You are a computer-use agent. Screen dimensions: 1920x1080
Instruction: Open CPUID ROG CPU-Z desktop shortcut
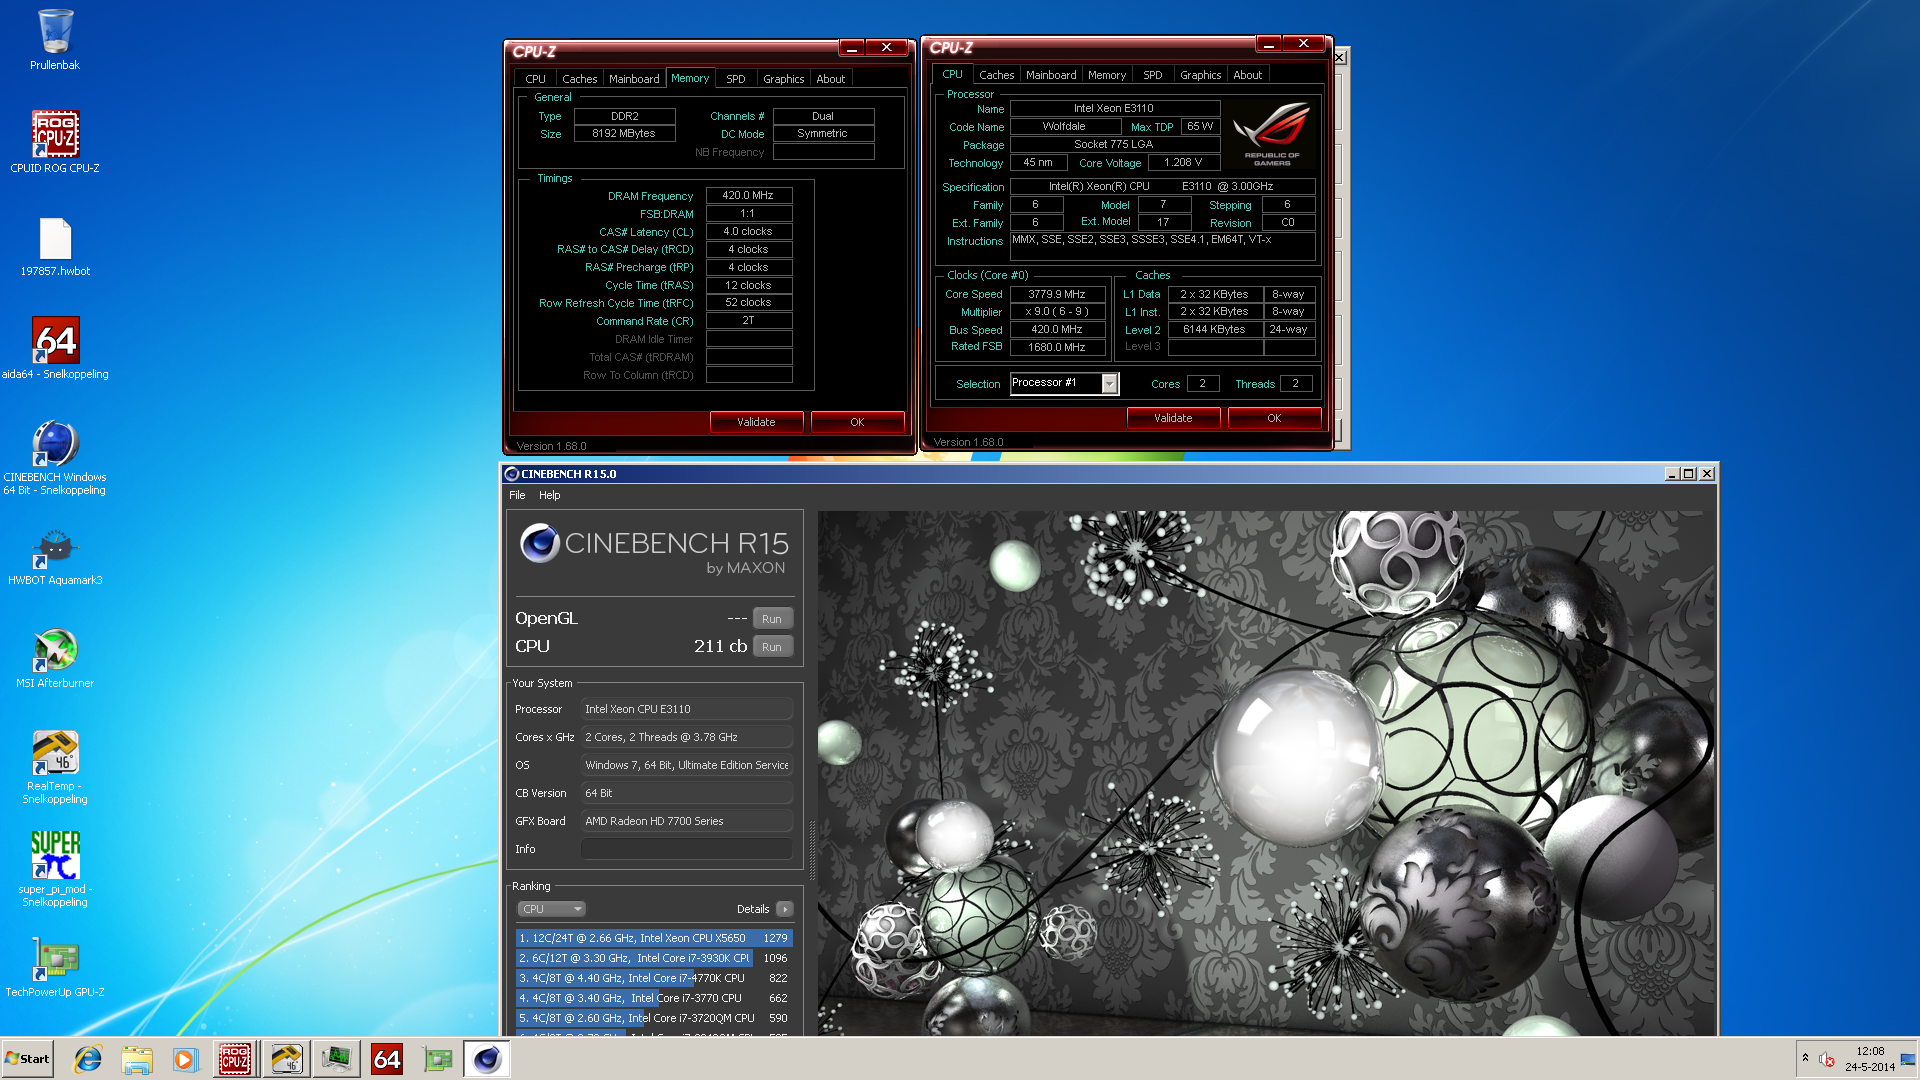pyautogui.click(x=55, y=142)
